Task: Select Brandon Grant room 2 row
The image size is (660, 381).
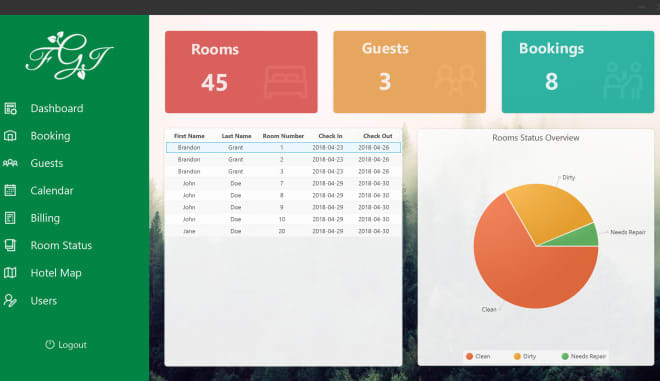Action: click(x=283, y=160)
